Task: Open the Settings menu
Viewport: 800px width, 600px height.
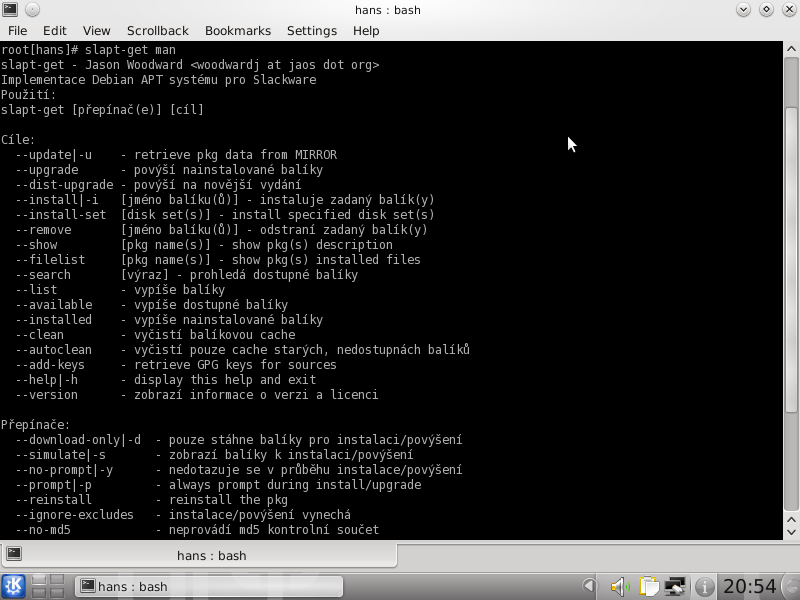Action: (312, 31)
